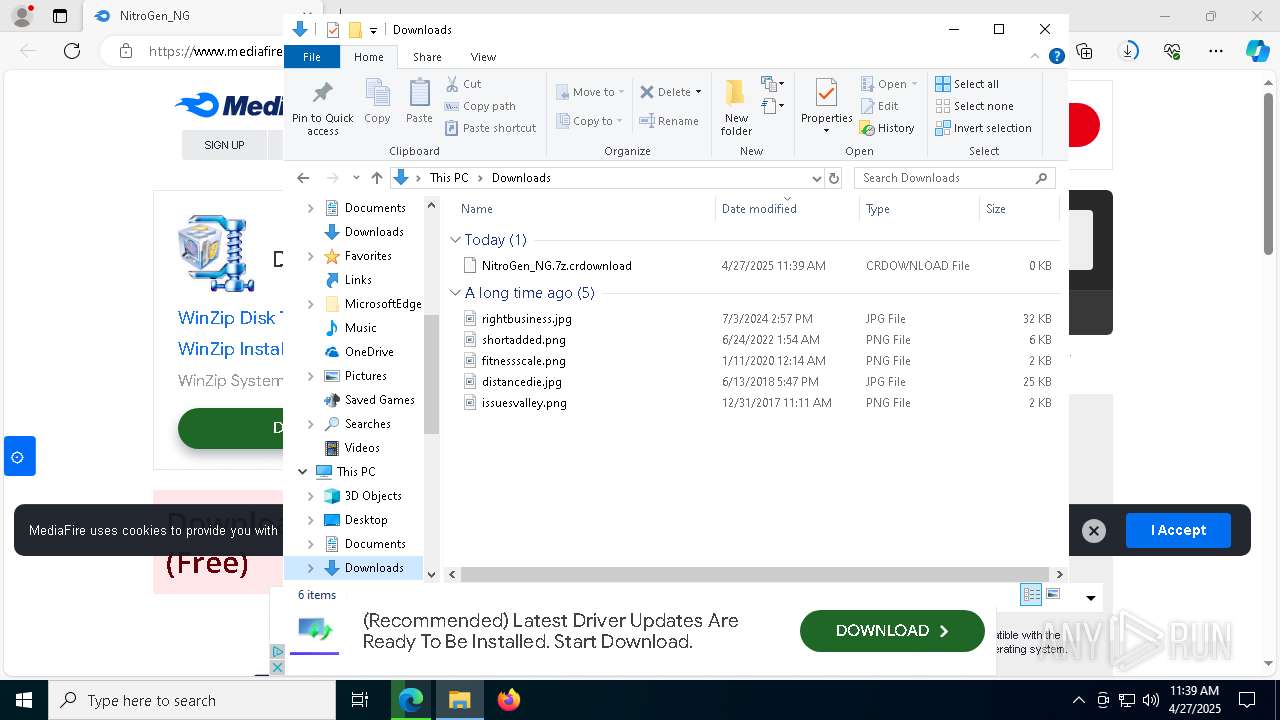This screenshot has width=1280, height=720.
Task: Click Select none
Action: pos(974,106)
